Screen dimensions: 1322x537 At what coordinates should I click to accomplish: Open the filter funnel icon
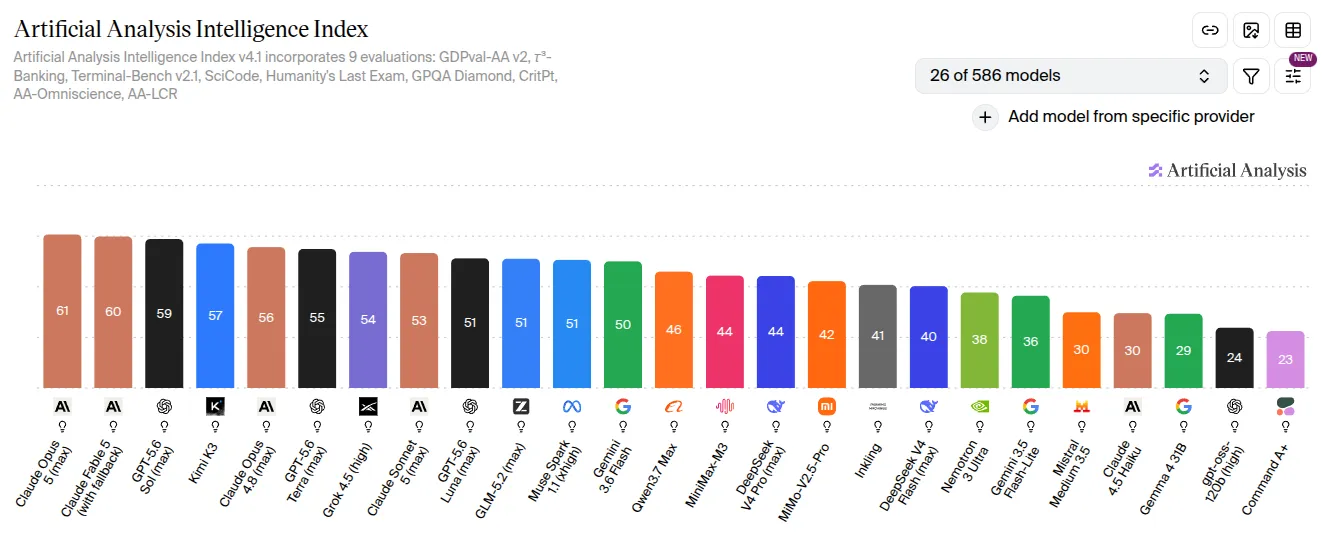coord(1251,76)
